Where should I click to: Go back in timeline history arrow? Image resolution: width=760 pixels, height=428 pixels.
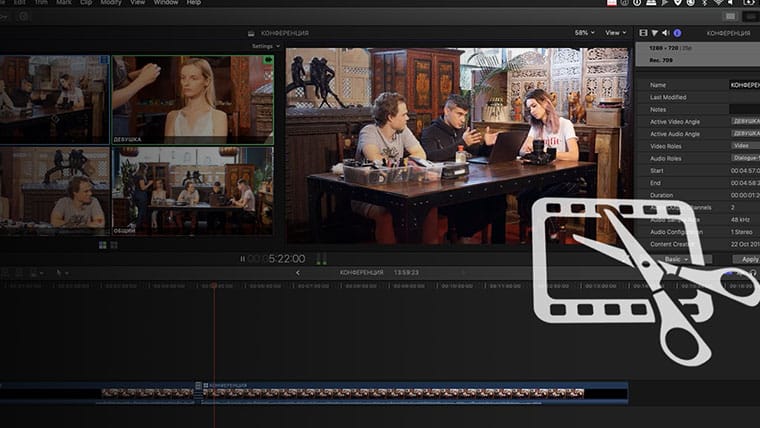(298, 273)
